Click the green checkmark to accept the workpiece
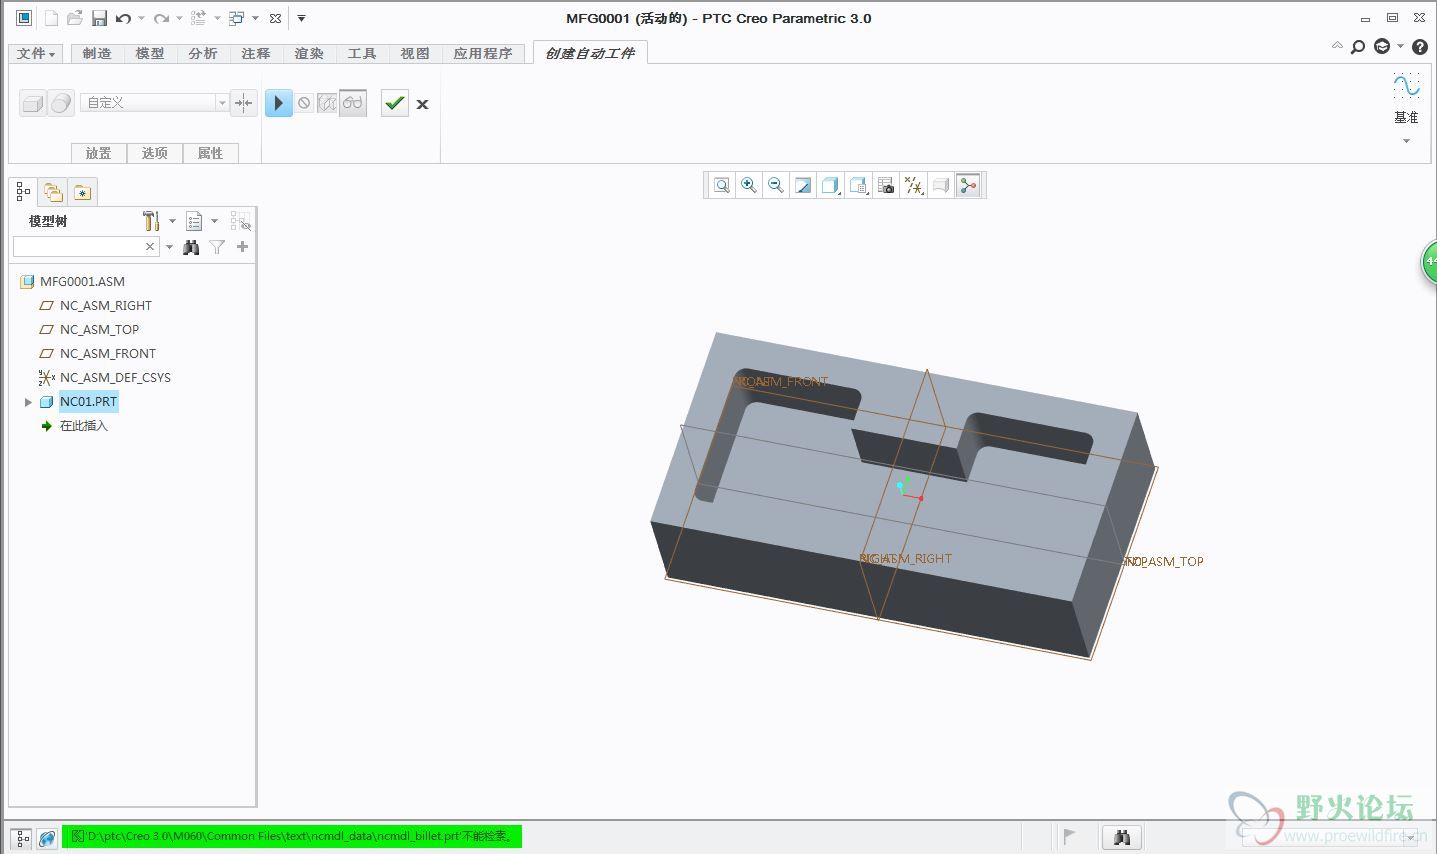The image size is (1437, 854). (395, 103)
